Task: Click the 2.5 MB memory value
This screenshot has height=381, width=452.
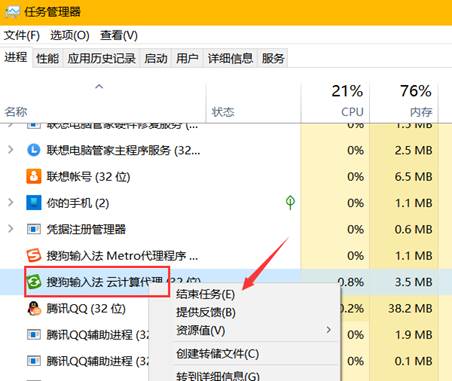Action: point(413,150)
